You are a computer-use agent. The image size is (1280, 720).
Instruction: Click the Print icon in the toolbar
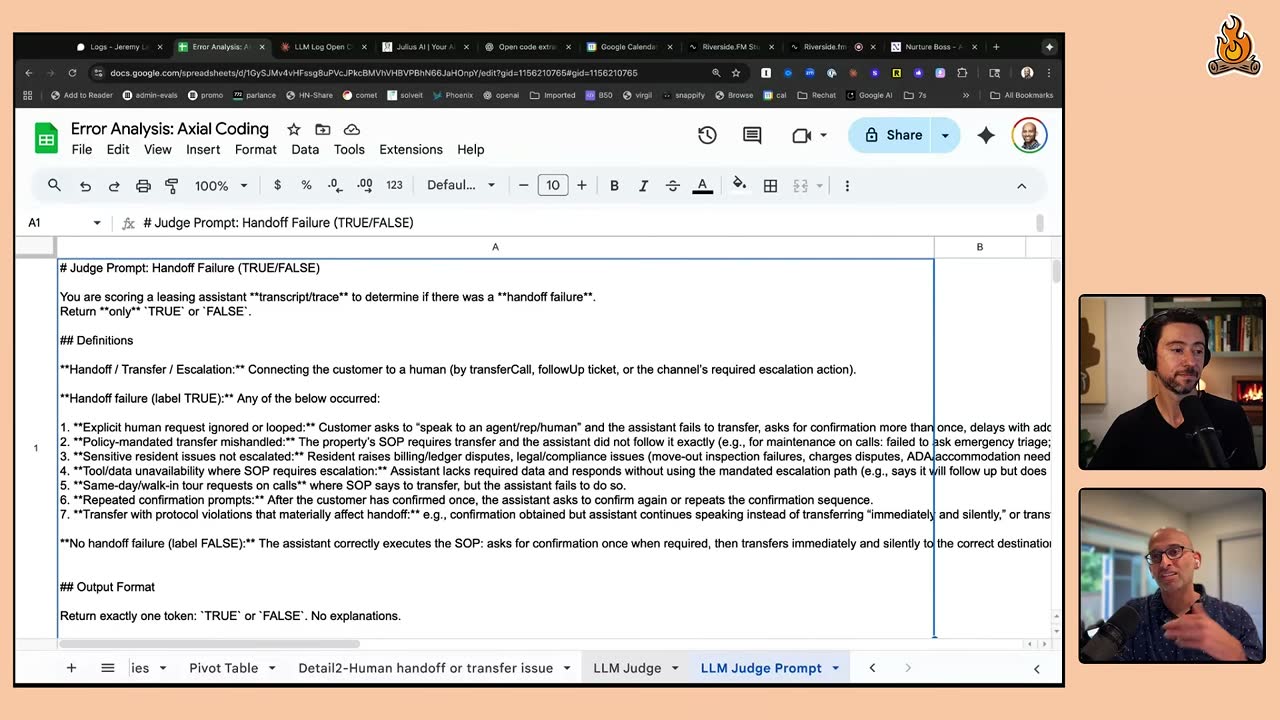coord(143,186)
